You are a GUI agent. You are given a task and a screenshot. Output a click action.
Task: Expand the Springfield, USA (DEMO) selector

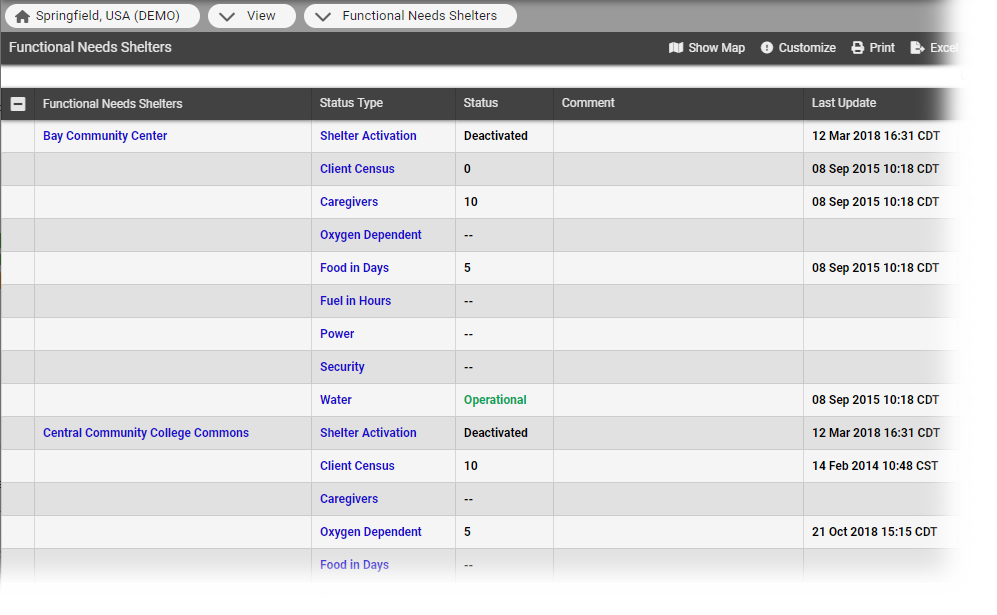tap(101, 15)
